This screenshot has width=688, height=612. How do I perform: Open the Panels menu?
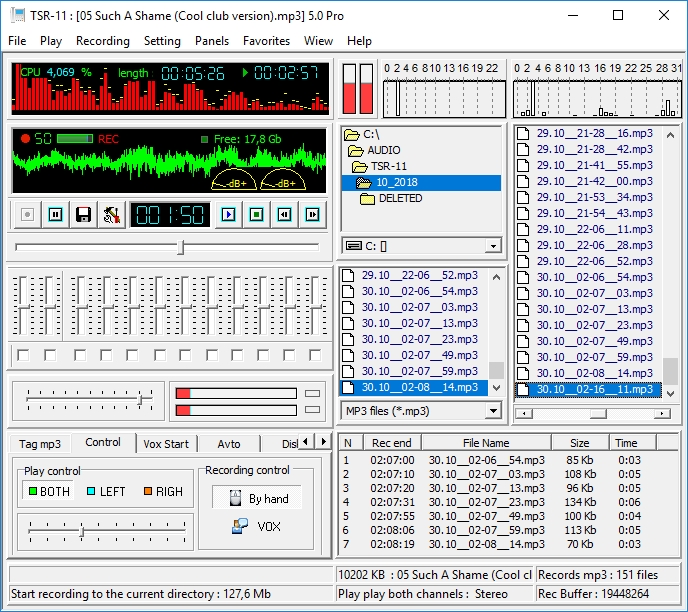pos(212,41)
